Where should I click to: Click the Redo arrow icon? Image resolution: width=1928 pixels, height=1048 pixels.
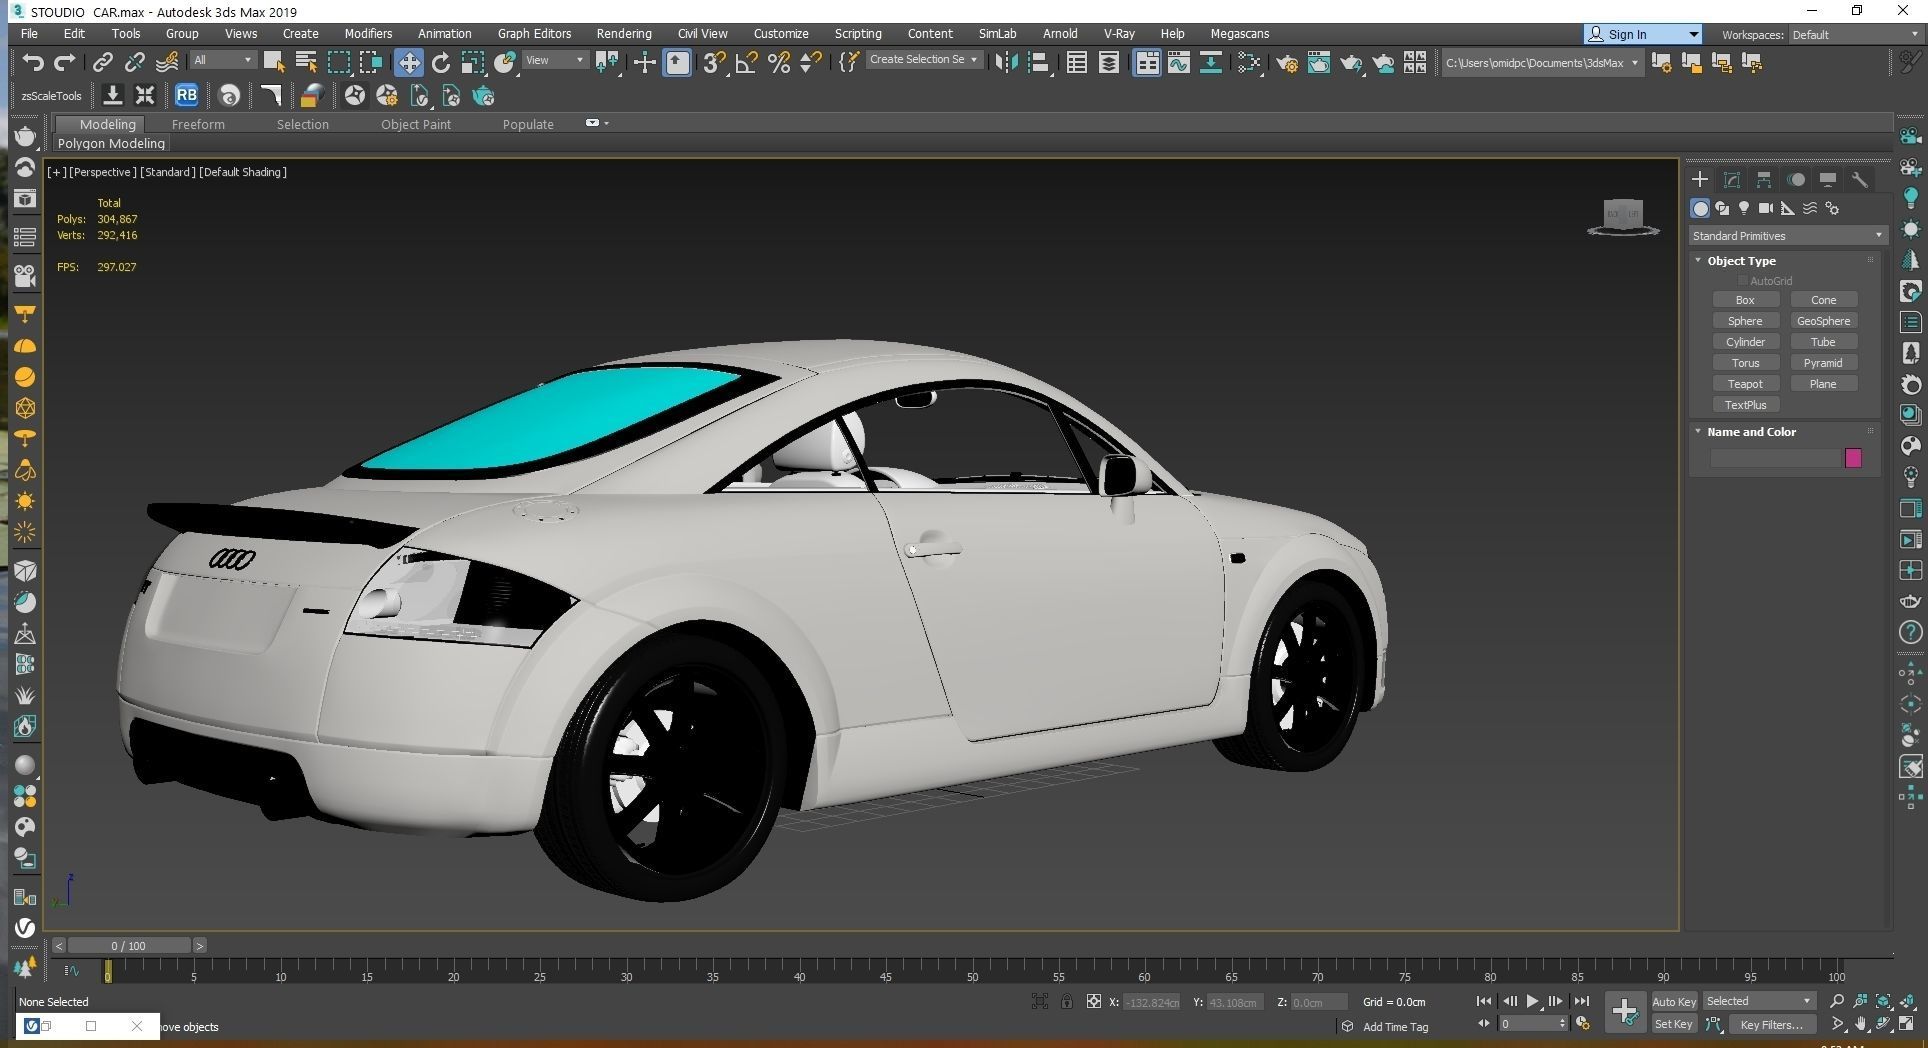(x=65, y=63)
